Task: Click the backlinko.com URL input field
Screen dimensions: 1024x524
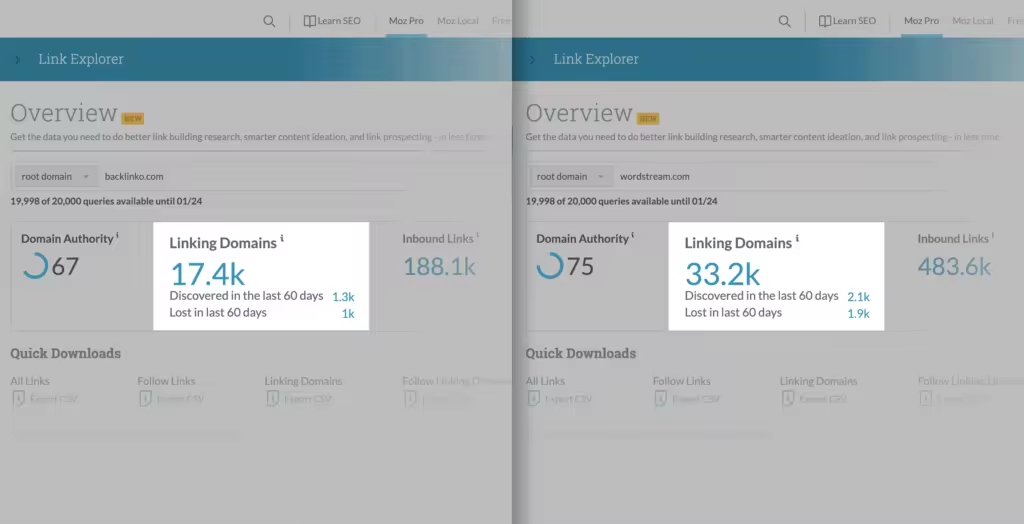Action: [x=255, y=176]
